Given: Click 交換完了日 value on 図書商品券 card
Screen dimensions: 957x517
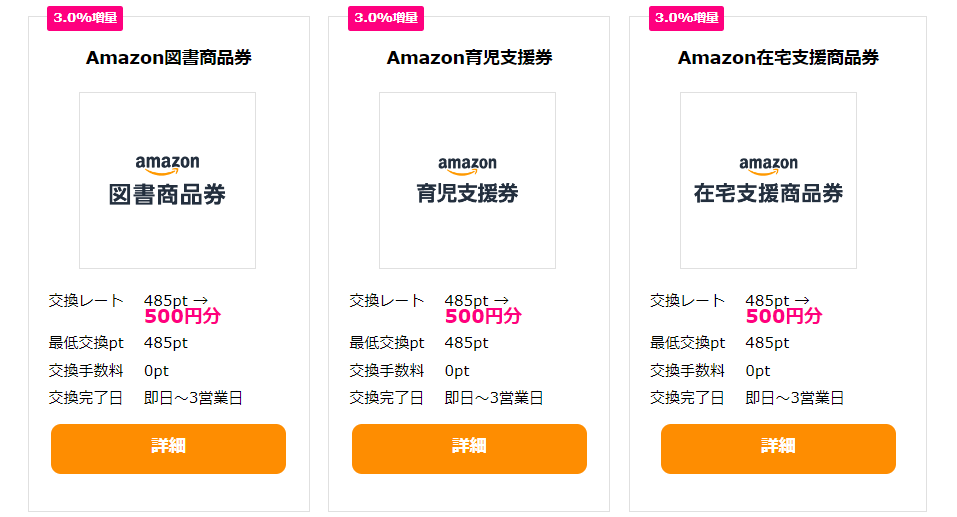Looking at the screenshot, I should [x=193, y=398].
